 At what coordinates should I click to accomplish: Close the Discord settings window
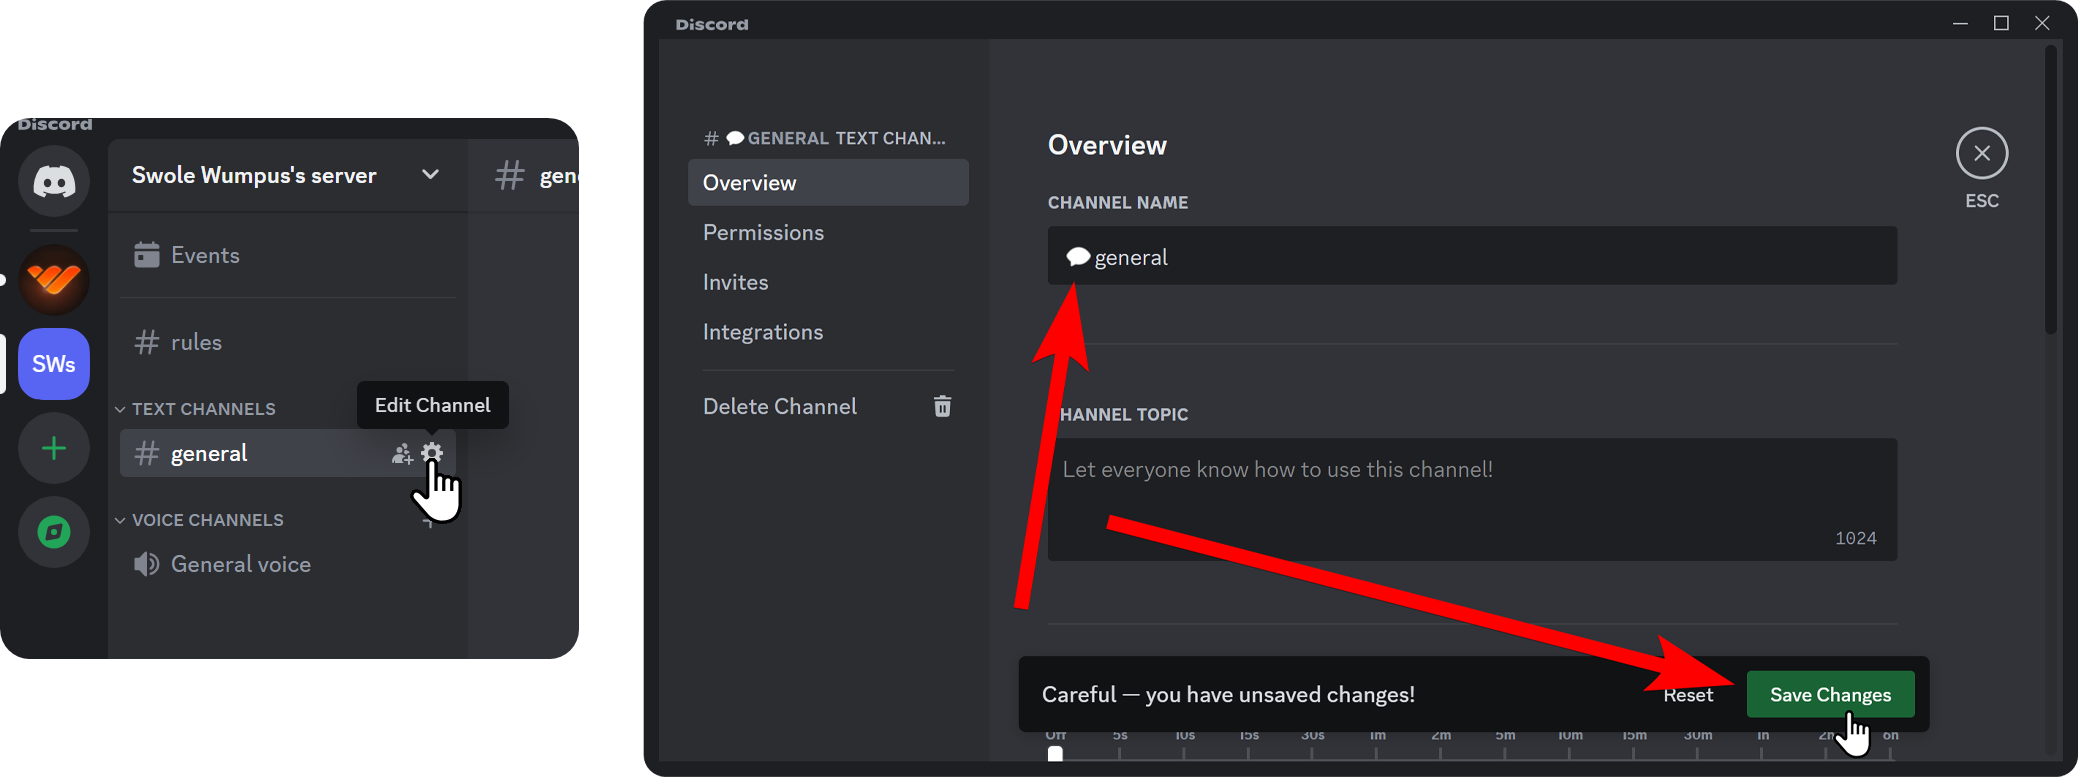[x=2042, y=23]
